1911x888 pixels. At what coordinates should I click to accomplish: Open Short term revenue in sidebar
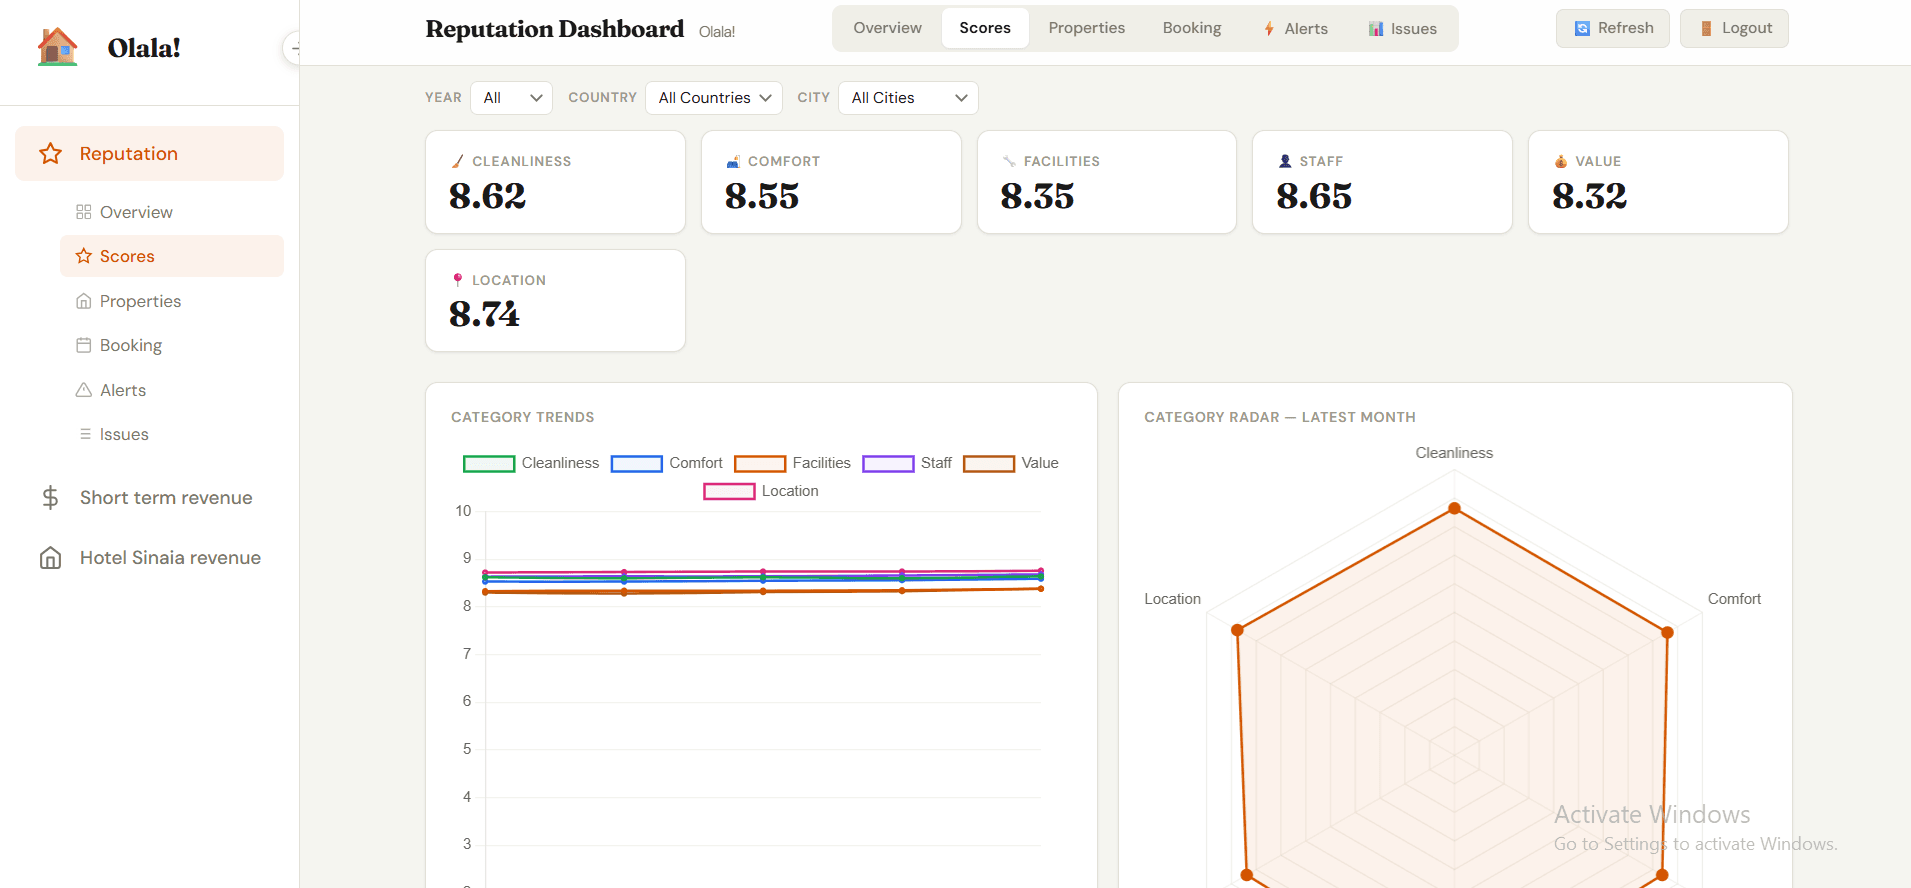[149, 497]
